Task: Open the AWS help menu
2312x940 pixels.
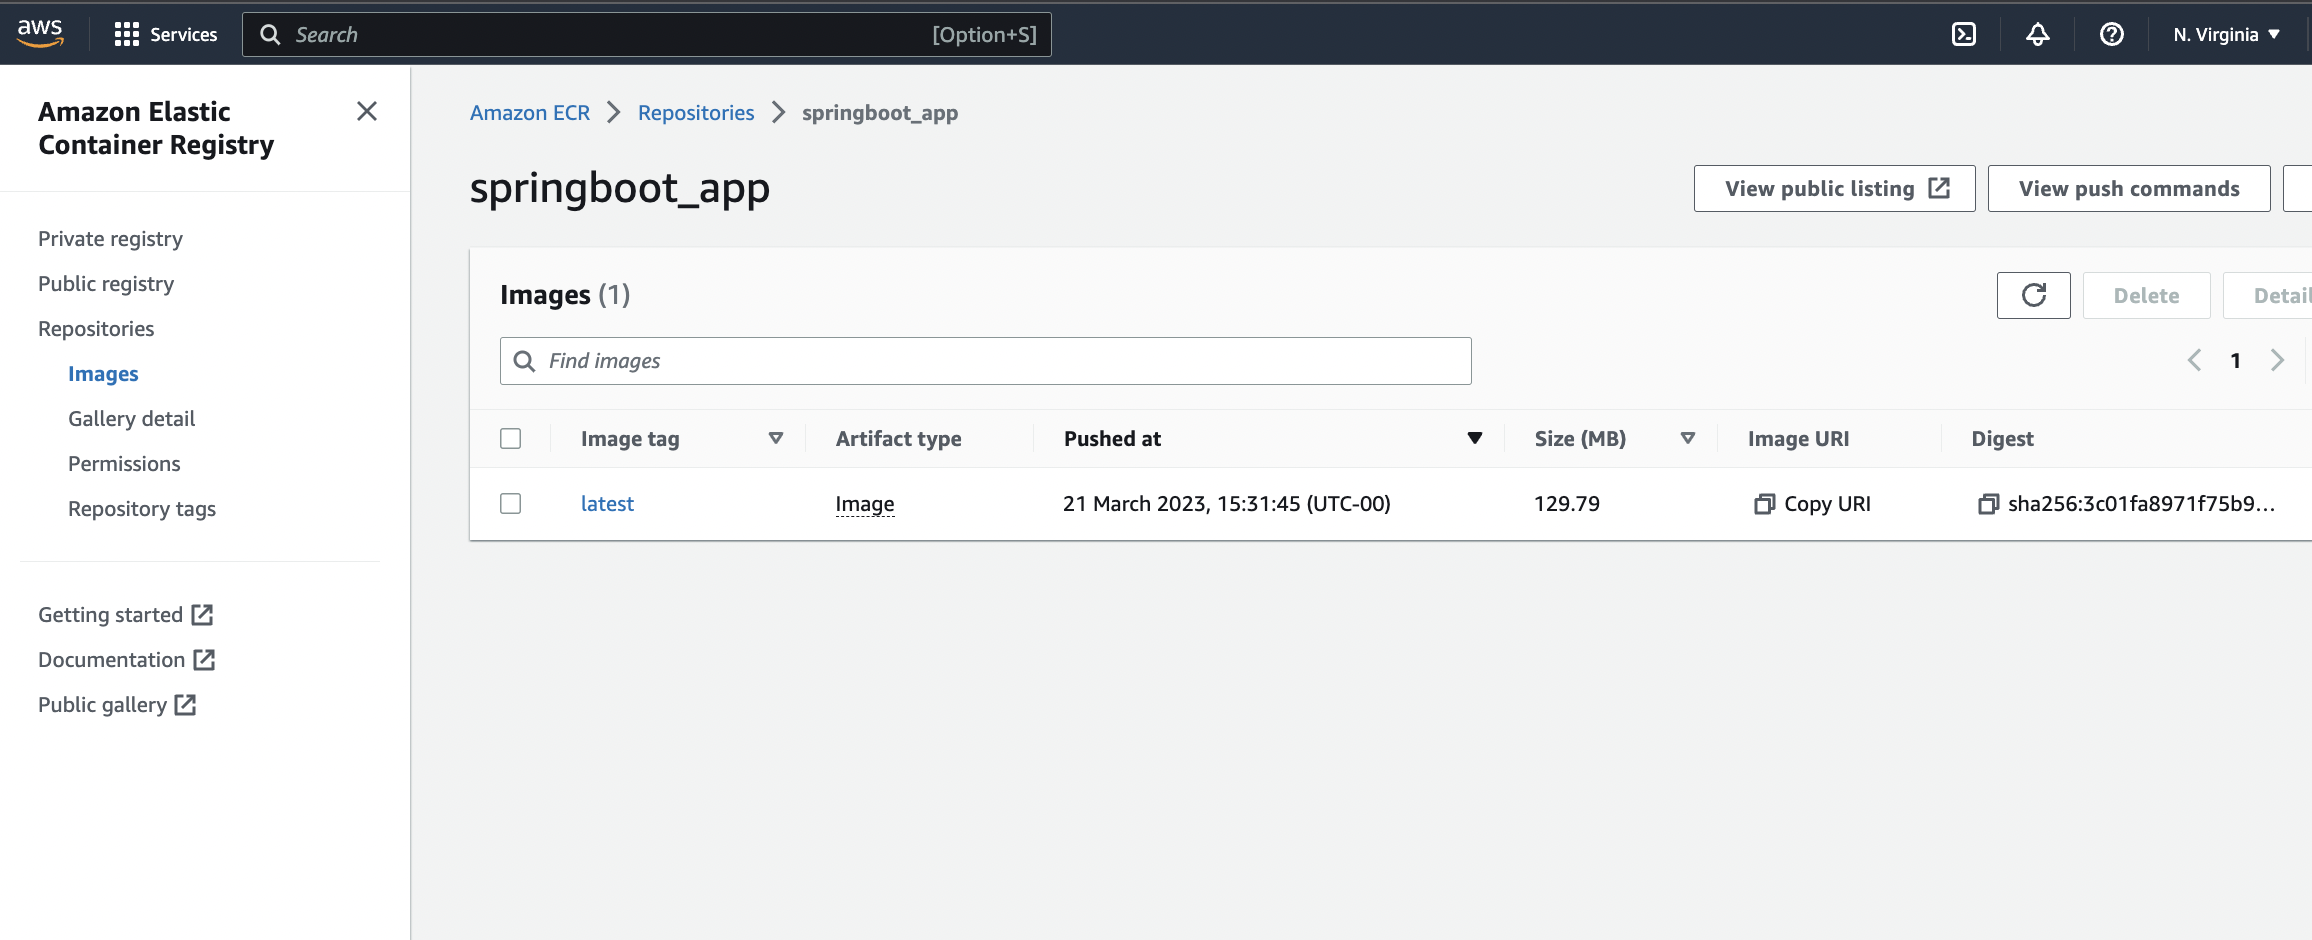Action: [x=2112, y=34]
